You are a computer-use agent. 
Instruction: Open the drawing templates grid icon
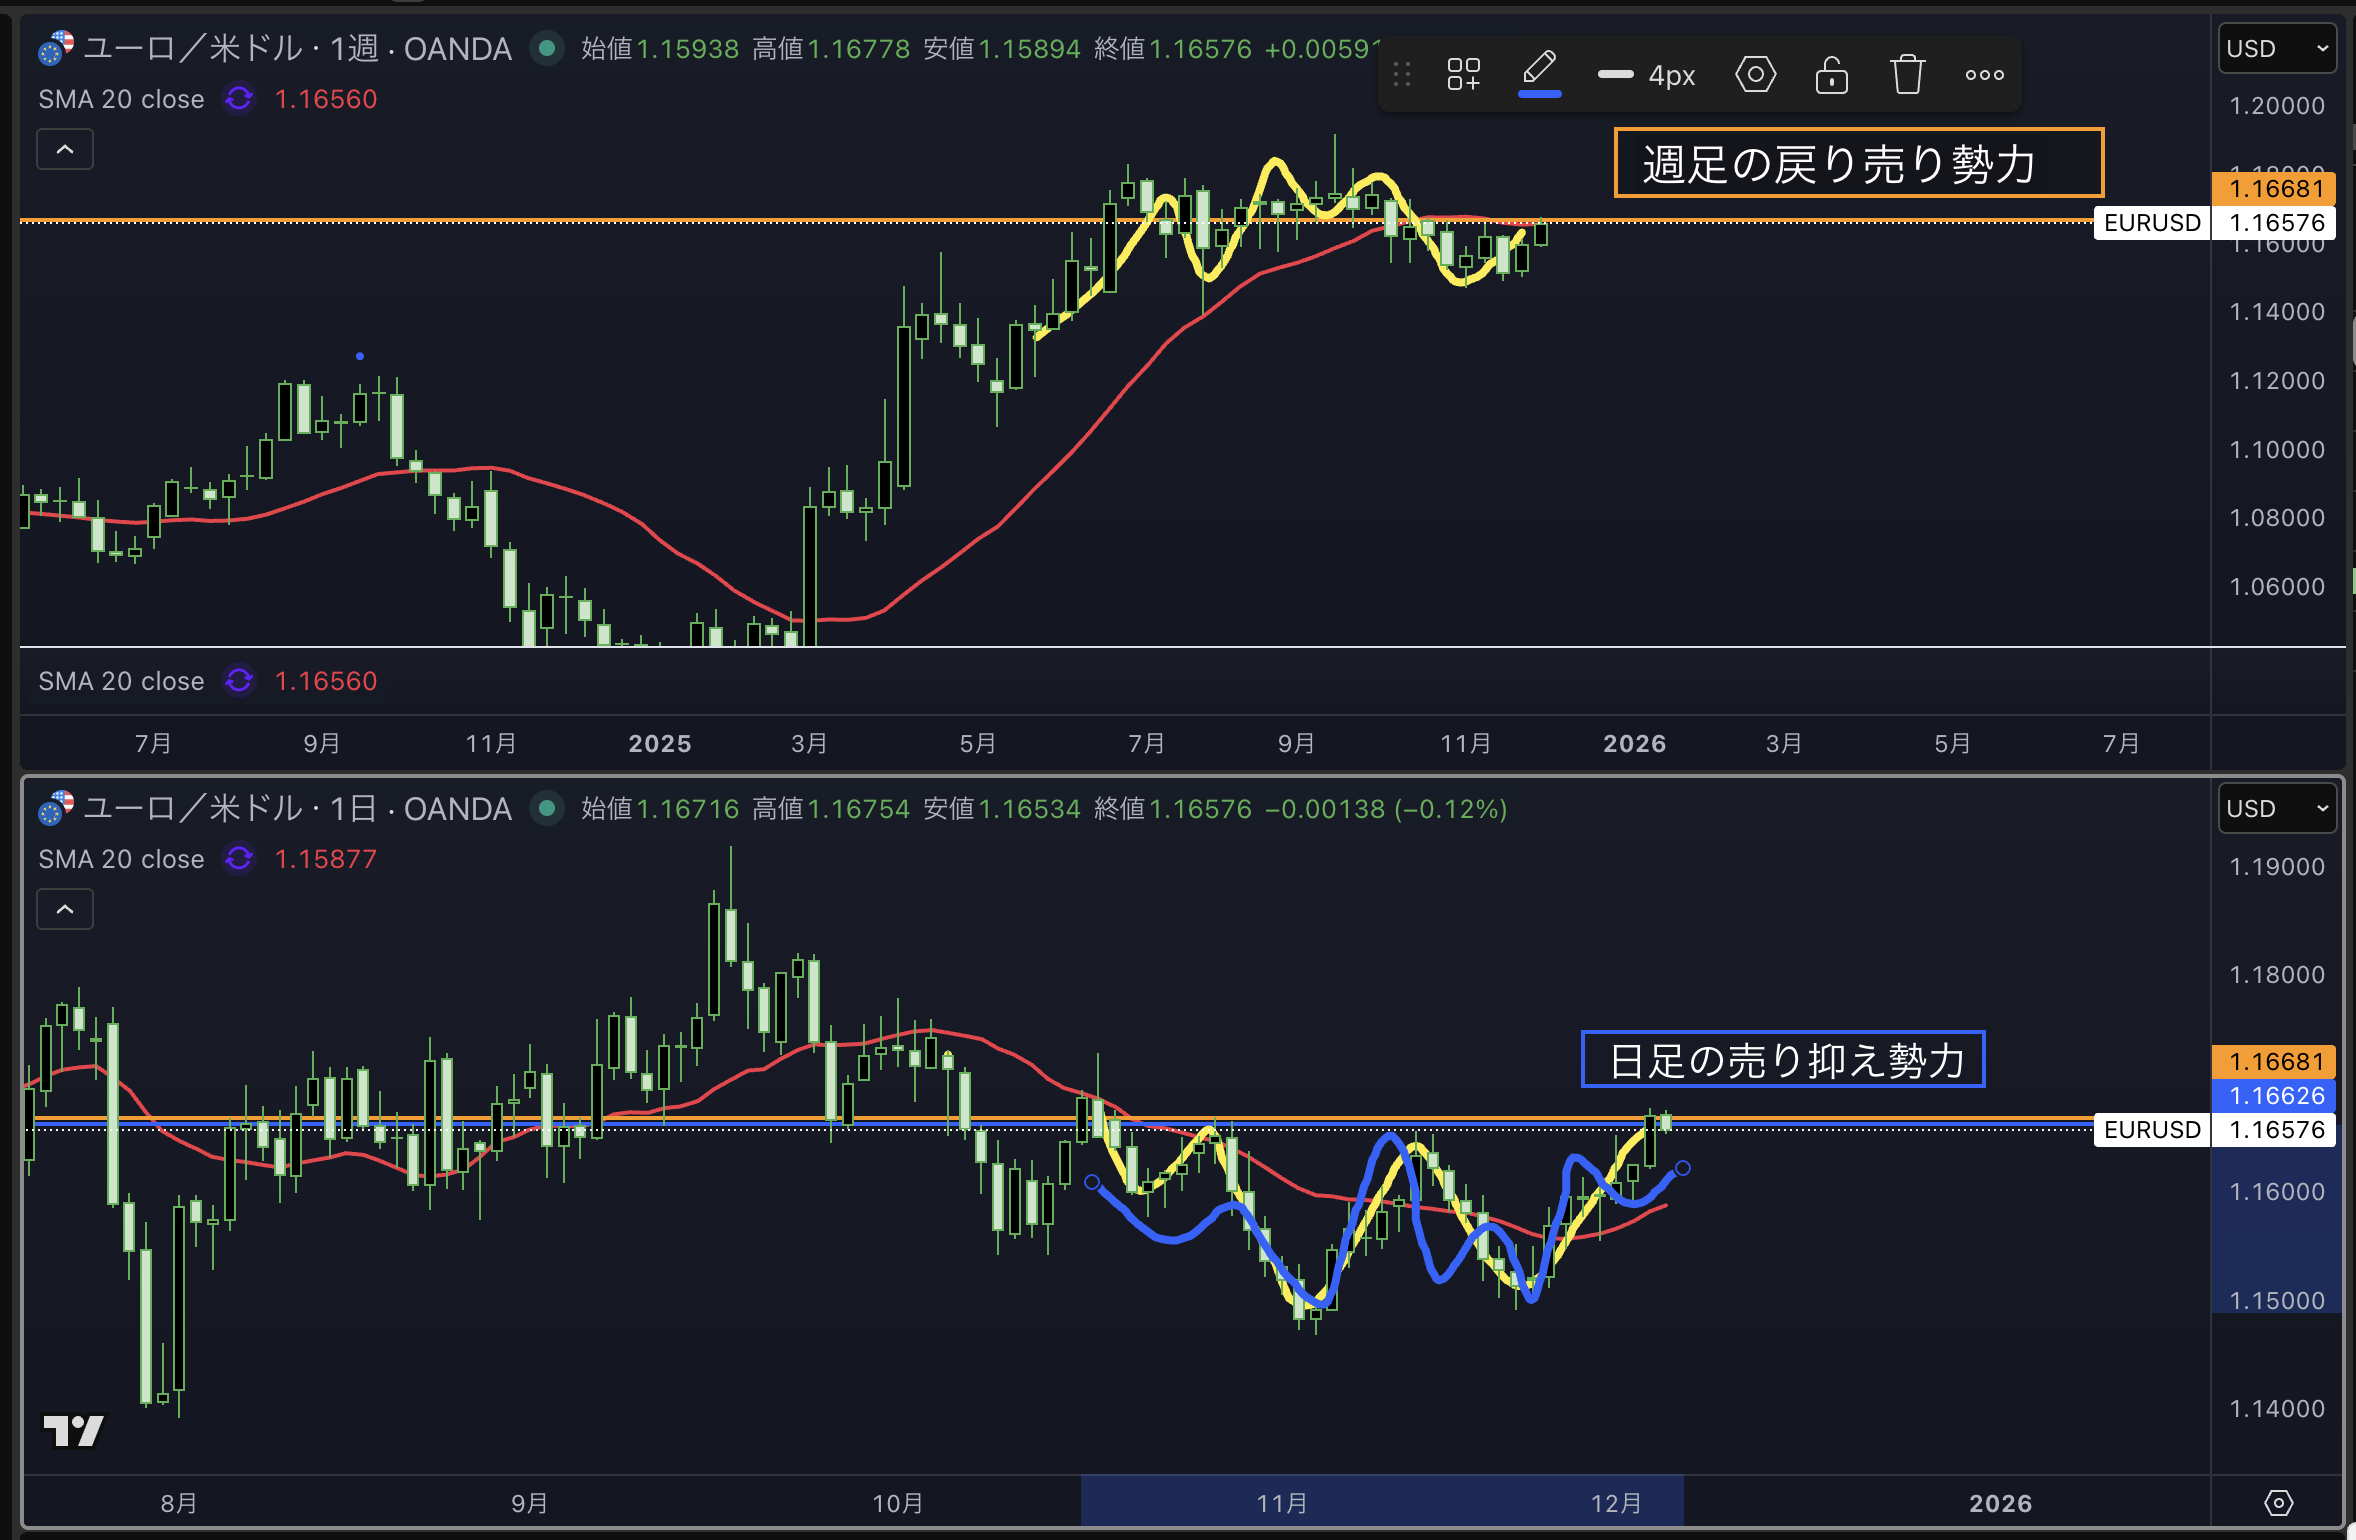pyautogui.click(x=1463, y=74)
